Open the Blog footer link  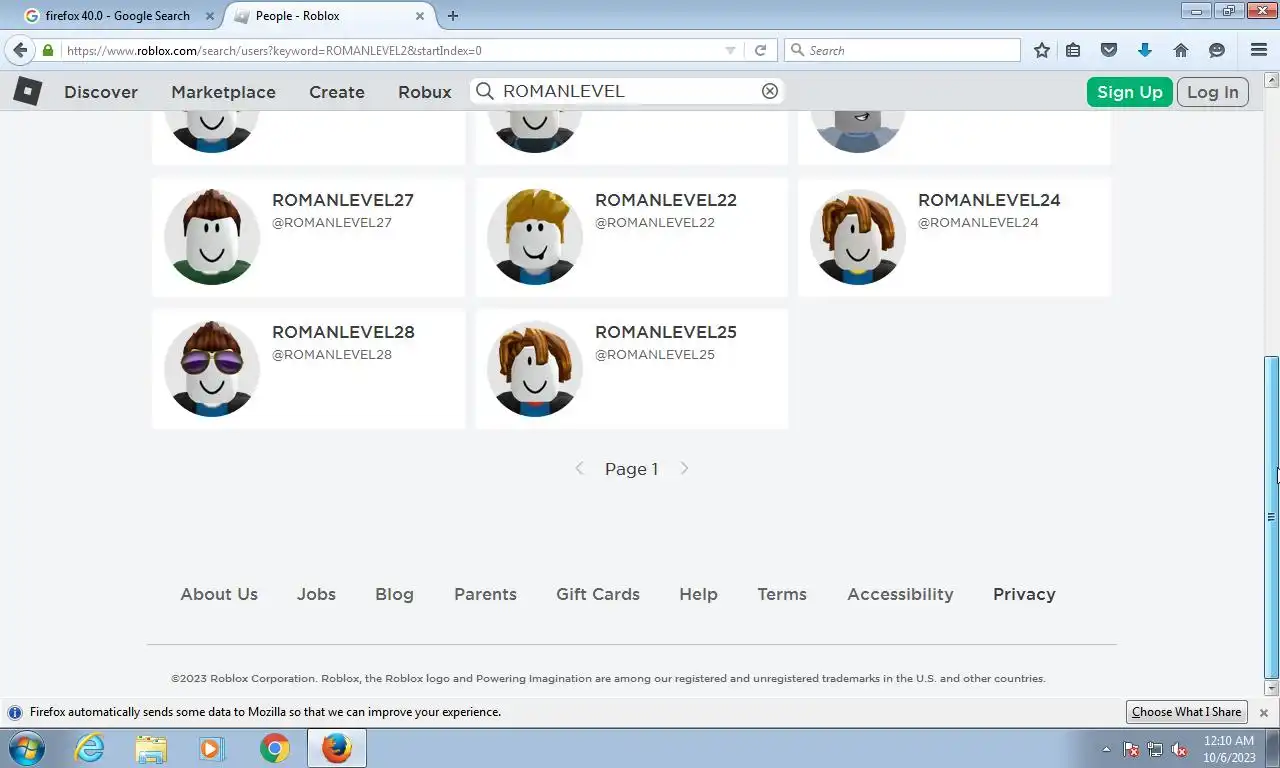coord(394,594)
